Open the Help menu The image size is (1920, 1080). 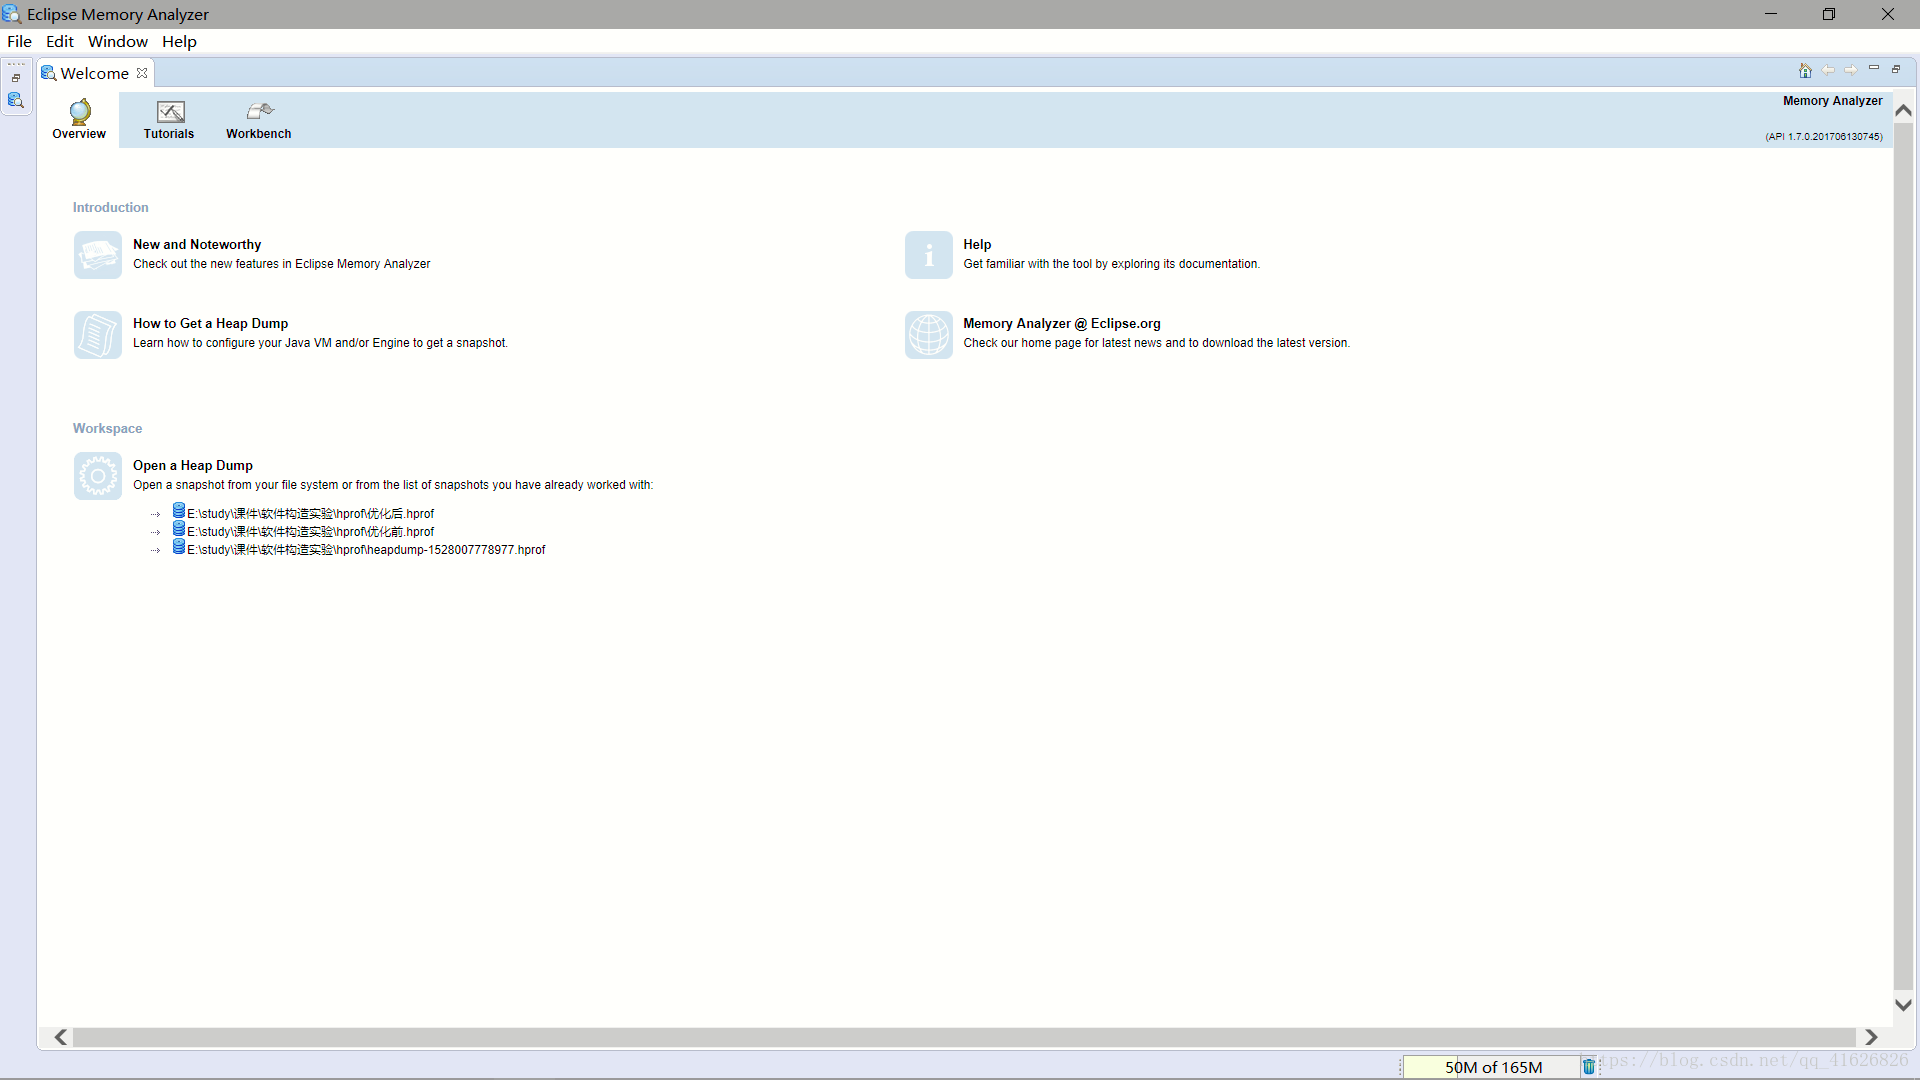[179, 41]
